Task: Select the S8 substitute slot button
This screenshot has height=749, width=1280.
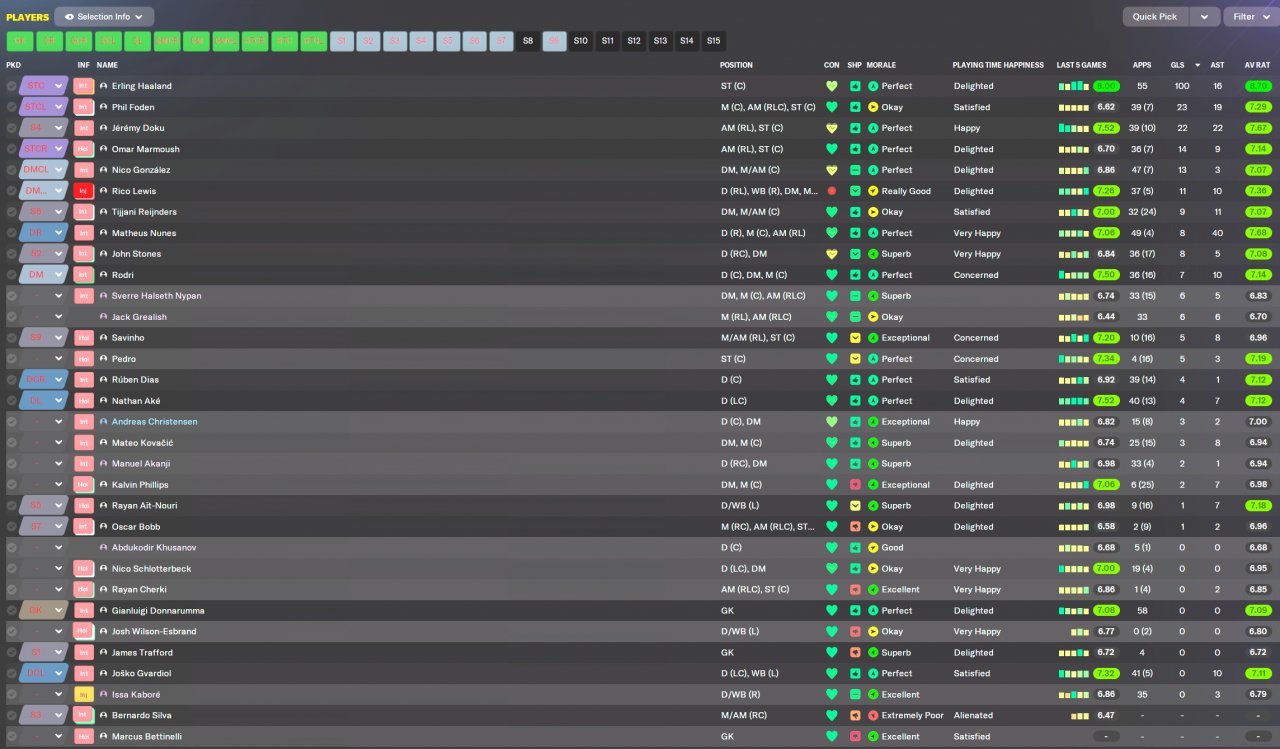Action: tap(528, 41)
